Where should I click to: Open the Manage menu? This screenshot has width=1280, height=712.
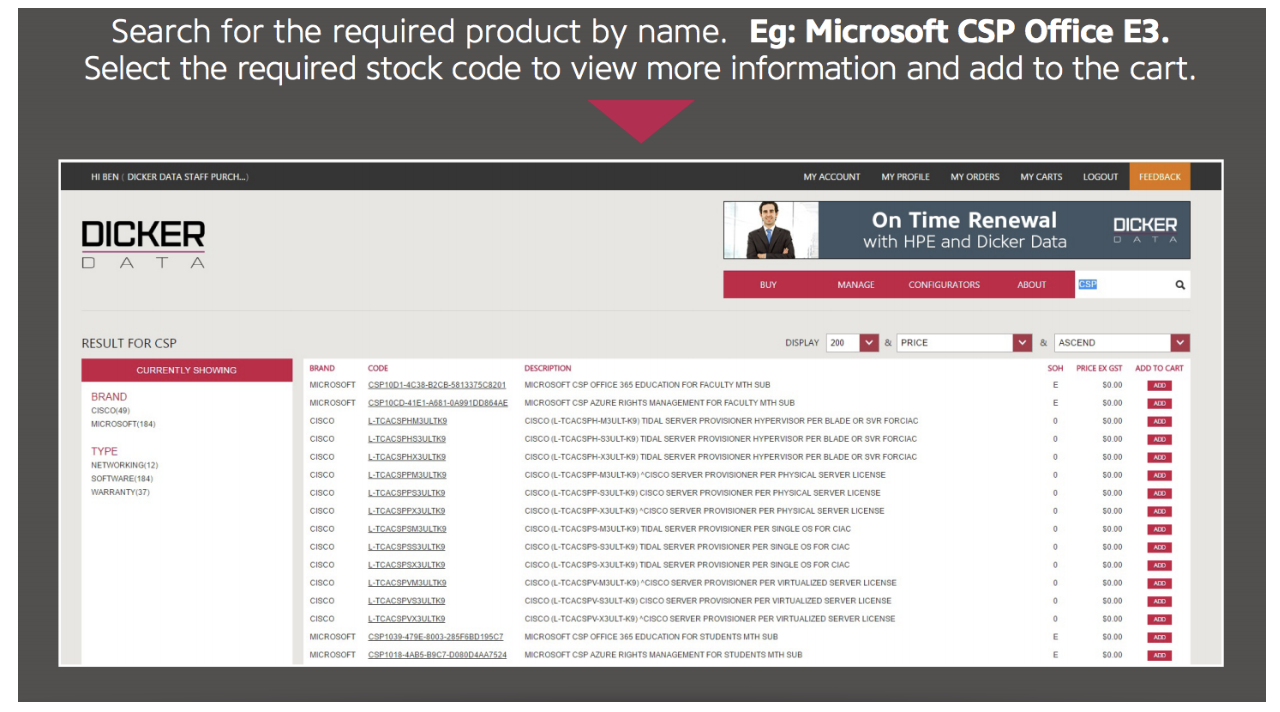(x=855, y=285)
